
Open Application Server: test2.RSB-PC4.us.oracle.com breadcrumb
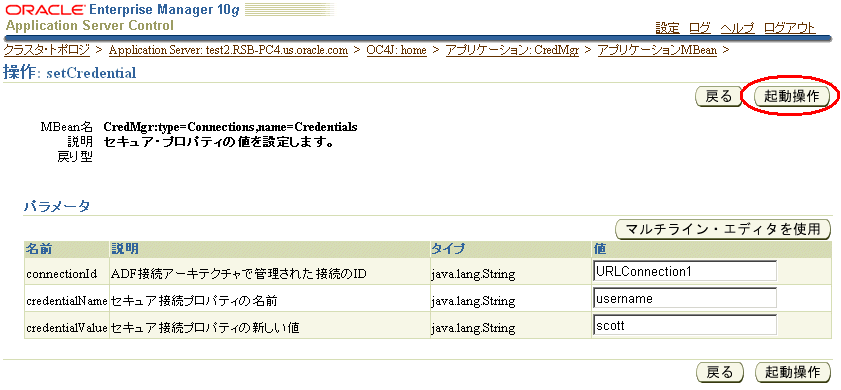[228, 50]
